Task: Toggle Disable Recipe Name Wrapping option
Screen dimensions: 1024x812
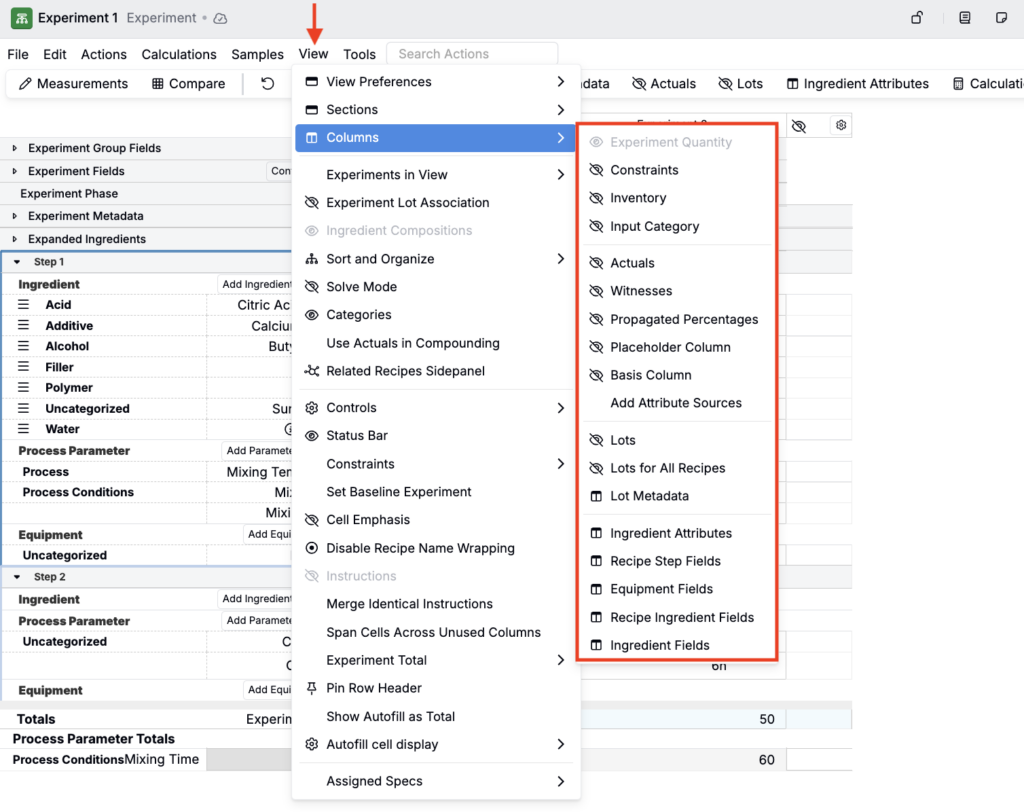Action: pos(420,548)
